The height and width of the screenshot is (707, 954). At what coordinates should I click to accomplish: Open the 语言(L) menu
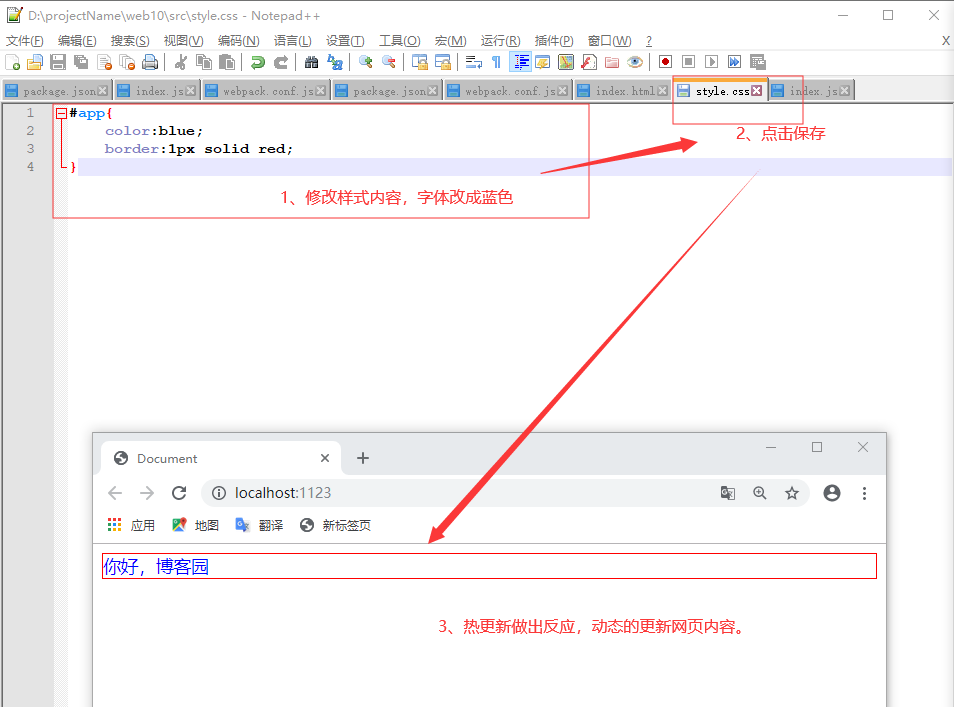[x=293, y=41]
